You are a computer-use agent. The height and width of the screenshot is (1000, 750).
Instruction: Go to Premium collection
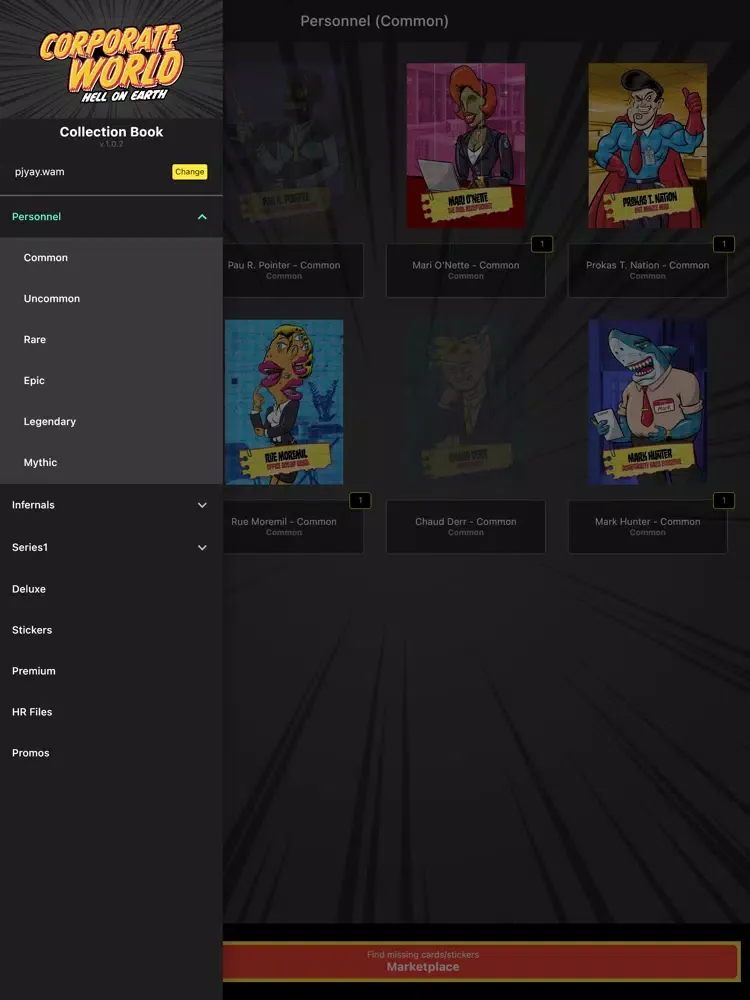point(34,671)
